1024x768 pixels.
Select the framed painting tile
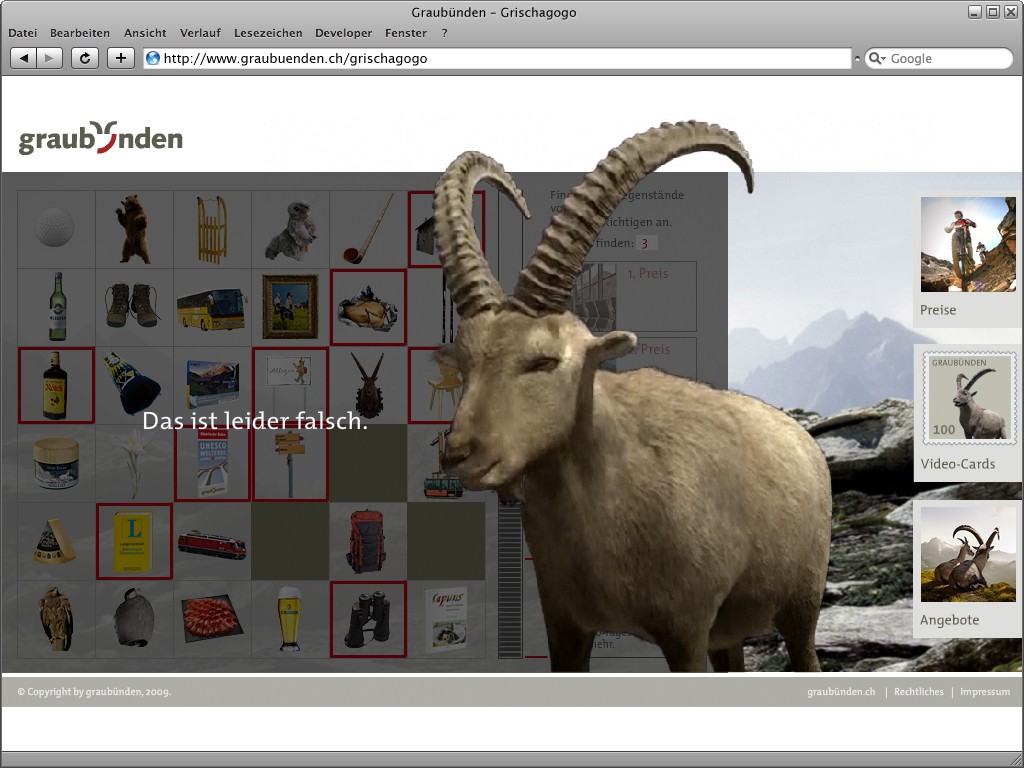291,307
